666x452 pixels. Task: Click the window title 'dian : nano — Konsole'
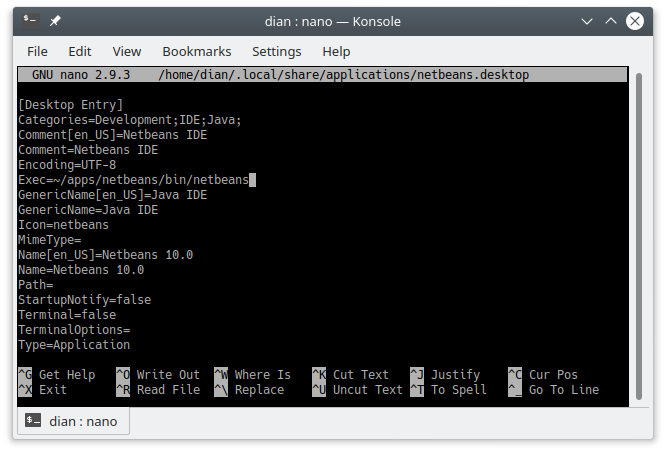point(333,21)
